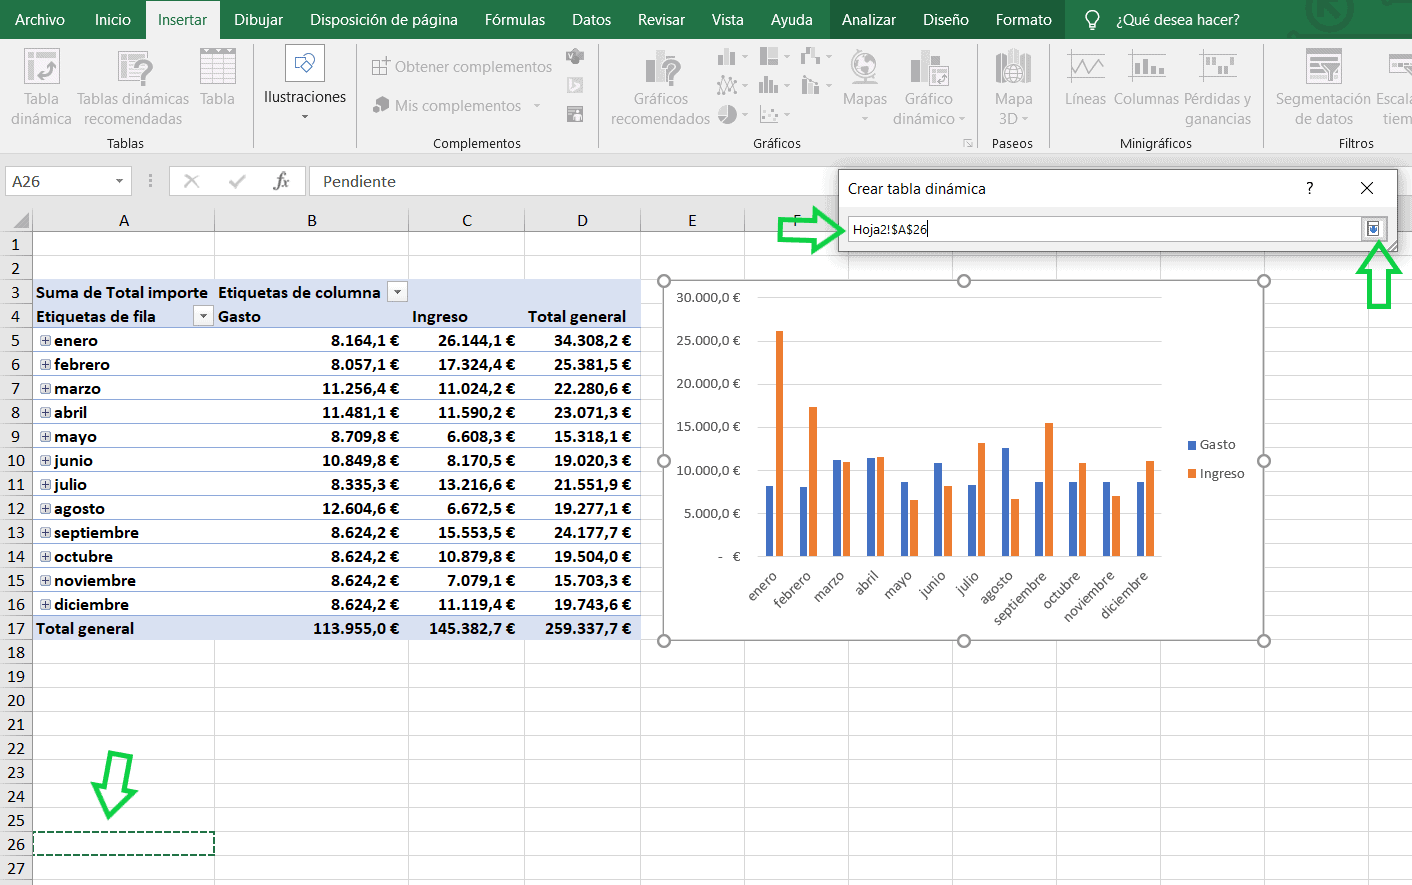Viewport: 1412px width, 885px height.
Task: Click the Ingreso legend color swatch
Action: pyautogui.click(x=1192, y=474)
